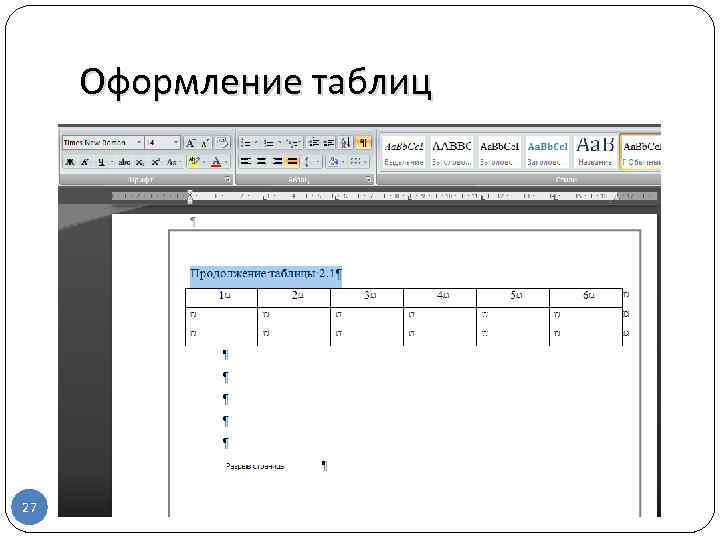Click the first line indent ruler marker
Viewport: 720px width, 540px height.
[190, 193]
